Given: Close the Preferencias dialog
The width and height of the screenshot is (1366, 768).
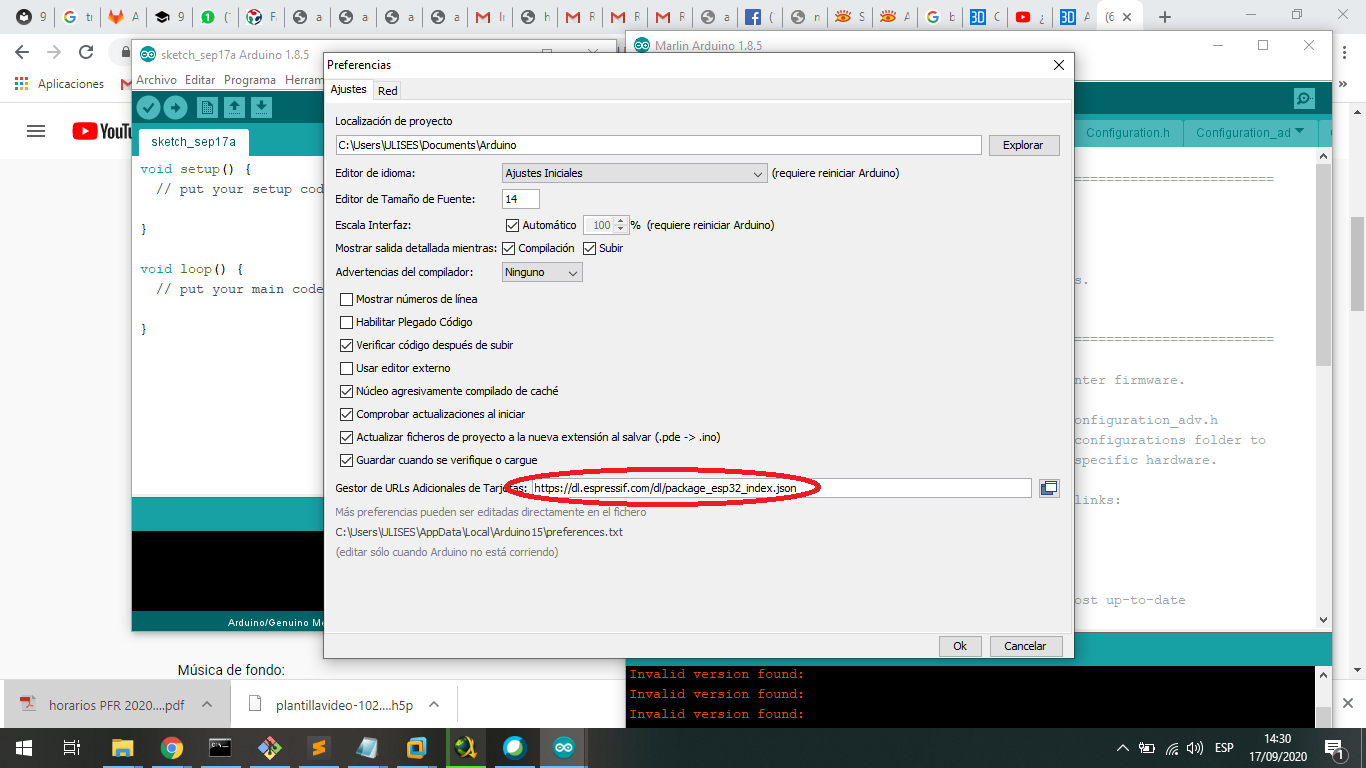Looking at the screenshot, I should pos(1059,65).
